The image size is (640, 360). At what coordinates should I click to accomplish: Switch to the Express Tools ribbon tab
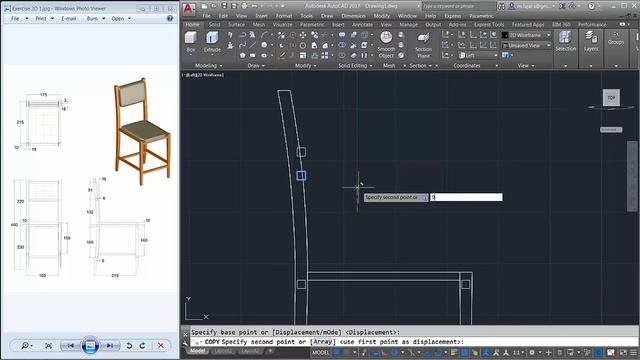[x=489, y=24]
